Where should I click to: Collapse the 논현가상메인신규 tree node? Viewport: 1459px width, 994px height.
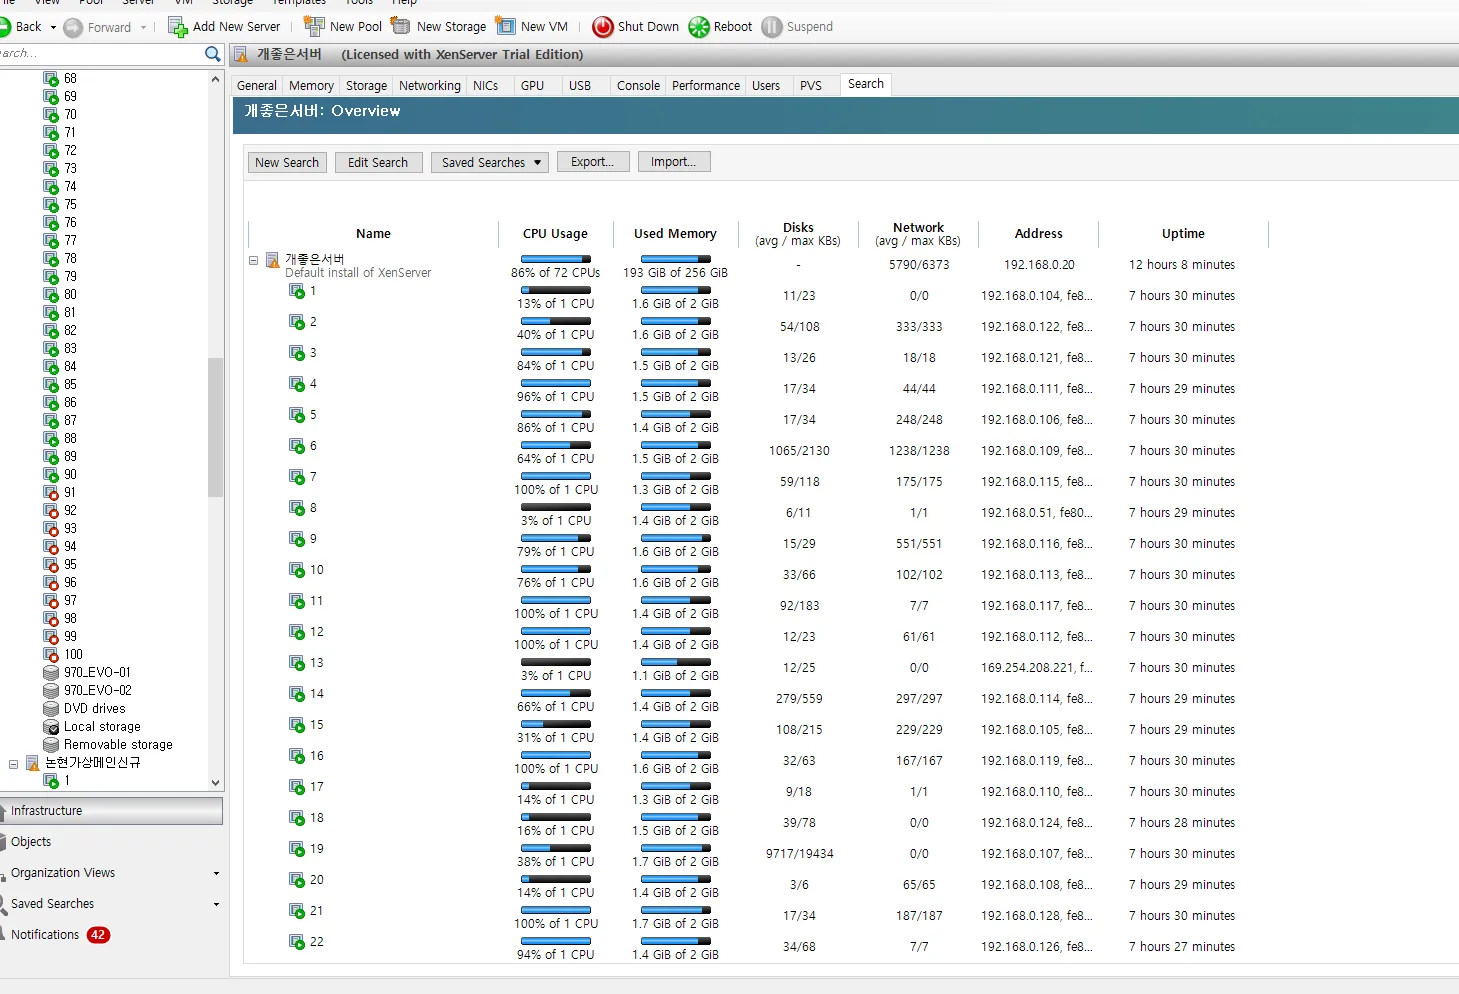[x=14, y=764]
